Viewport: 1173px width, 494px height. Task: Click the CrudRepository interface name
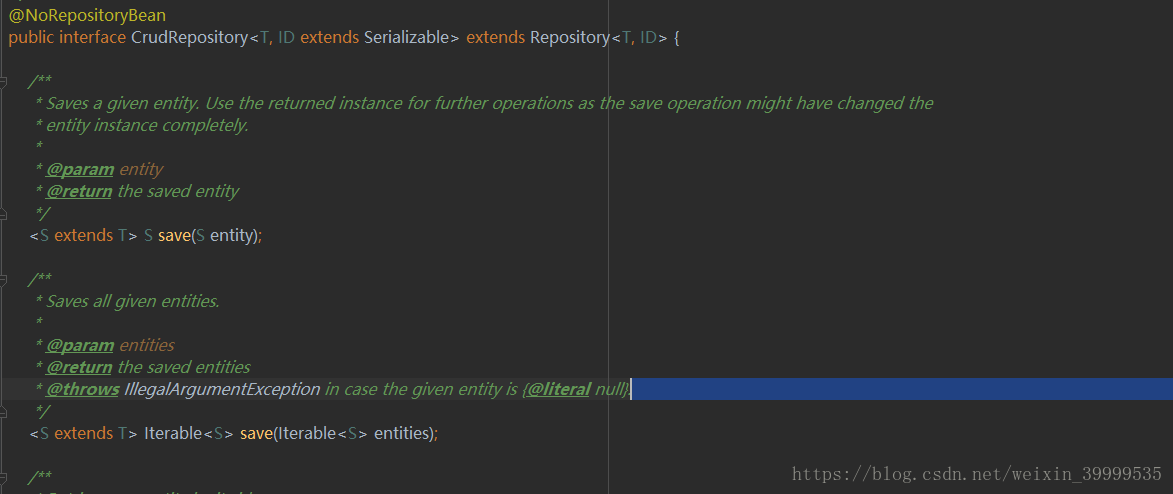pos(189,37)
